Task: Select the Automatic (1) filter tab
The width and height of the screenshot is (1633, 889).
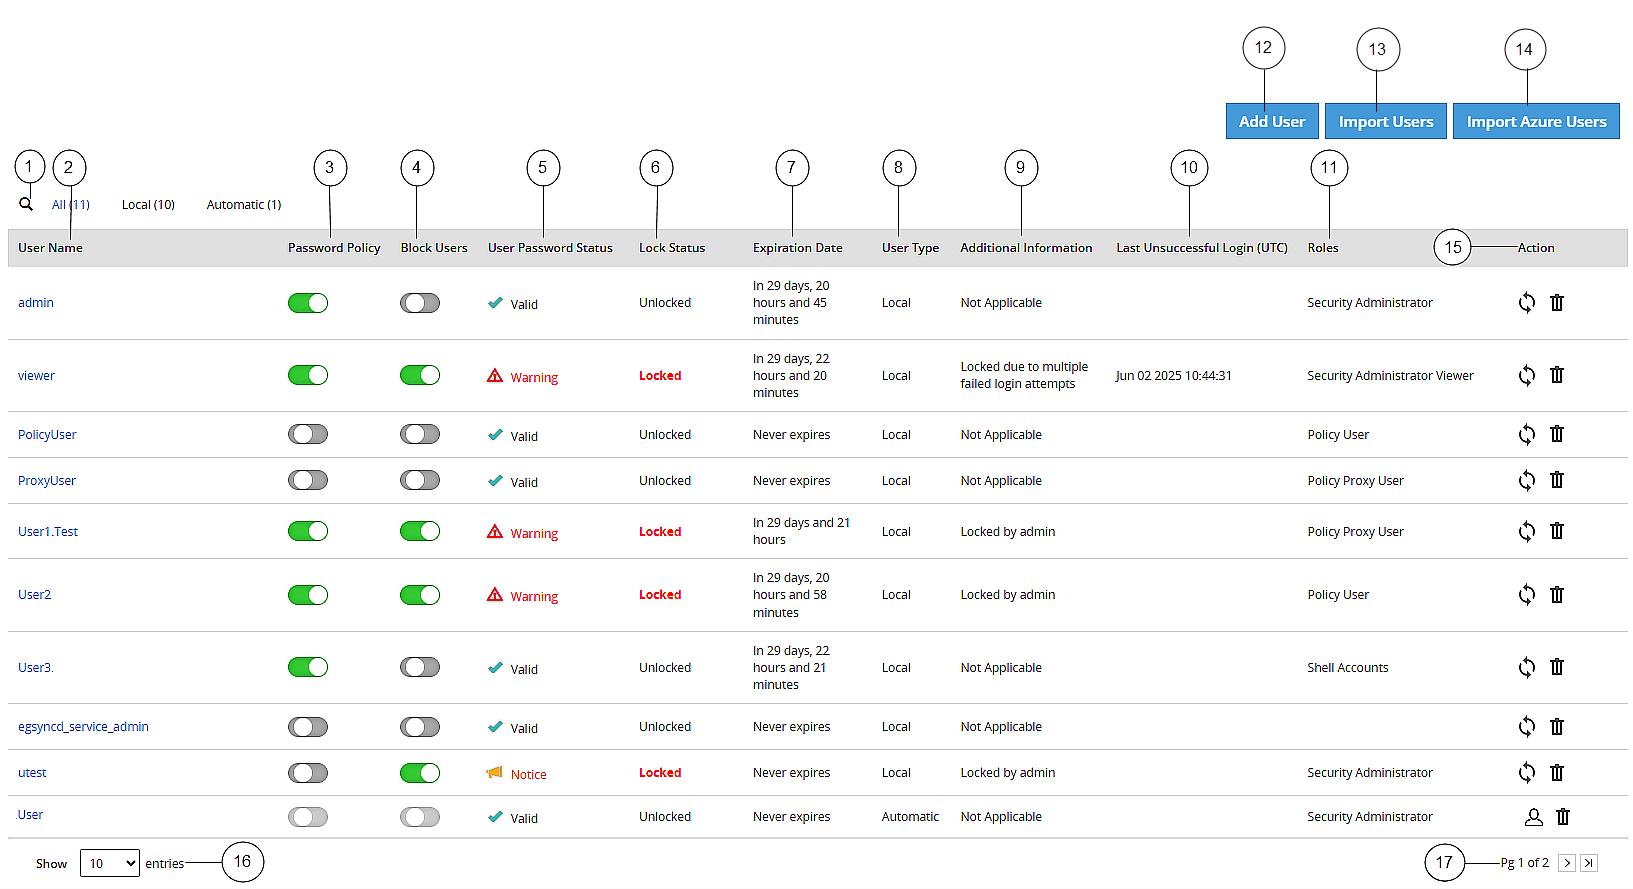Action: (x=244, y=204)
